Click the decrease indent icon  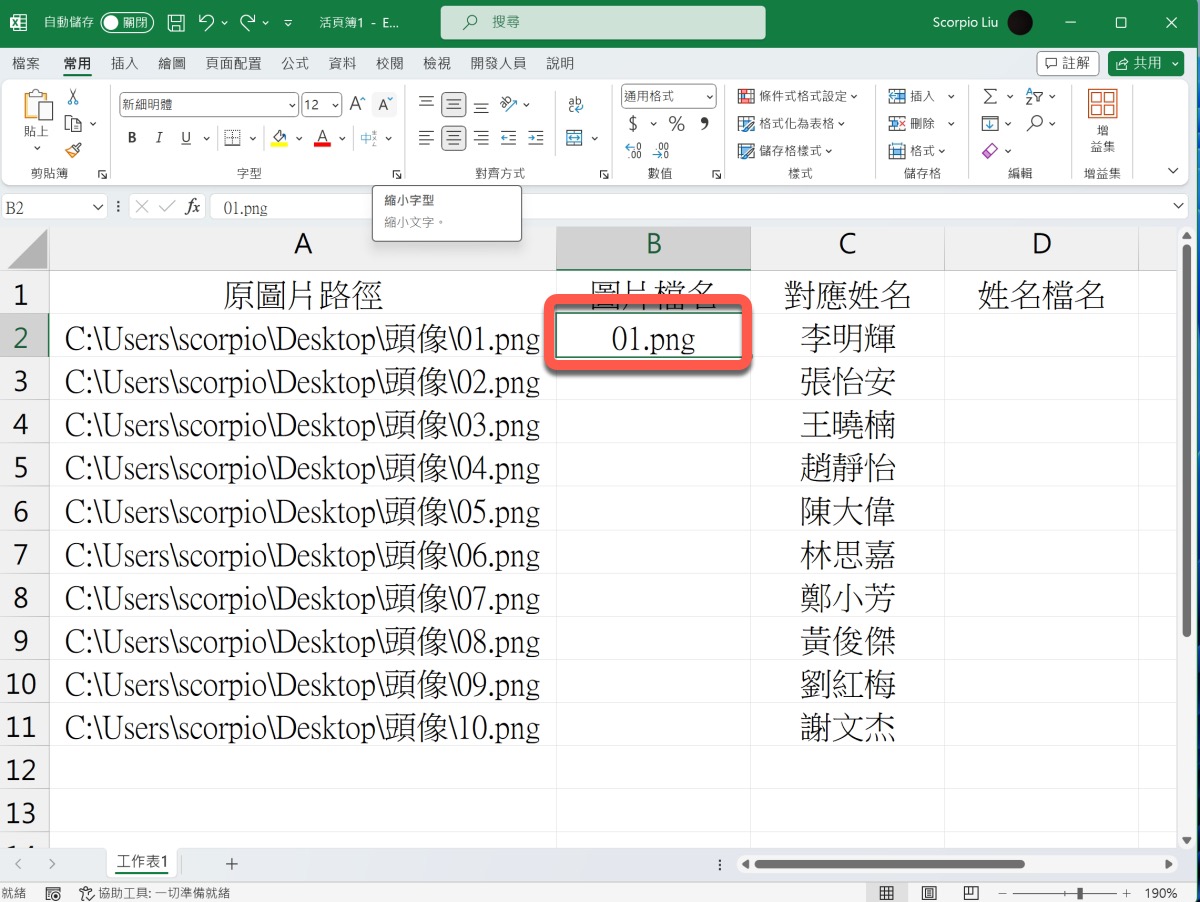(x=509, y=138)
